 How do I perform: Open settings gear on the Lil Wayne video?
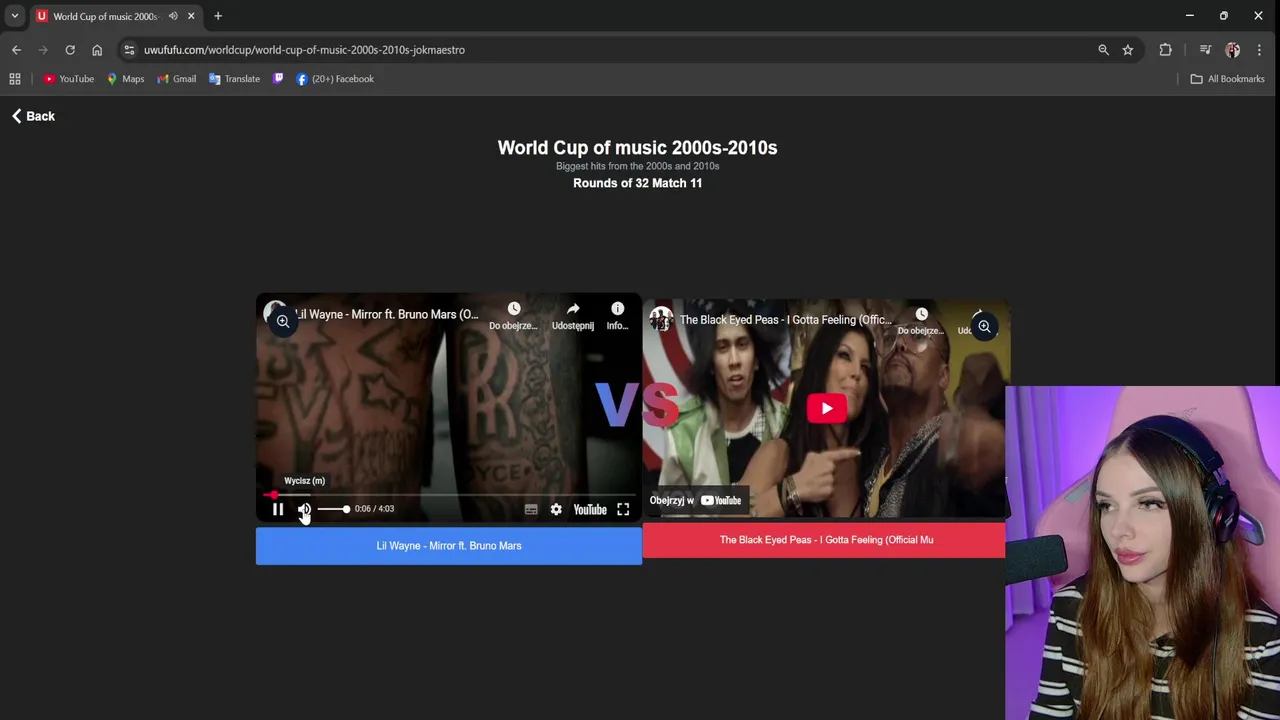click(556, 509)
